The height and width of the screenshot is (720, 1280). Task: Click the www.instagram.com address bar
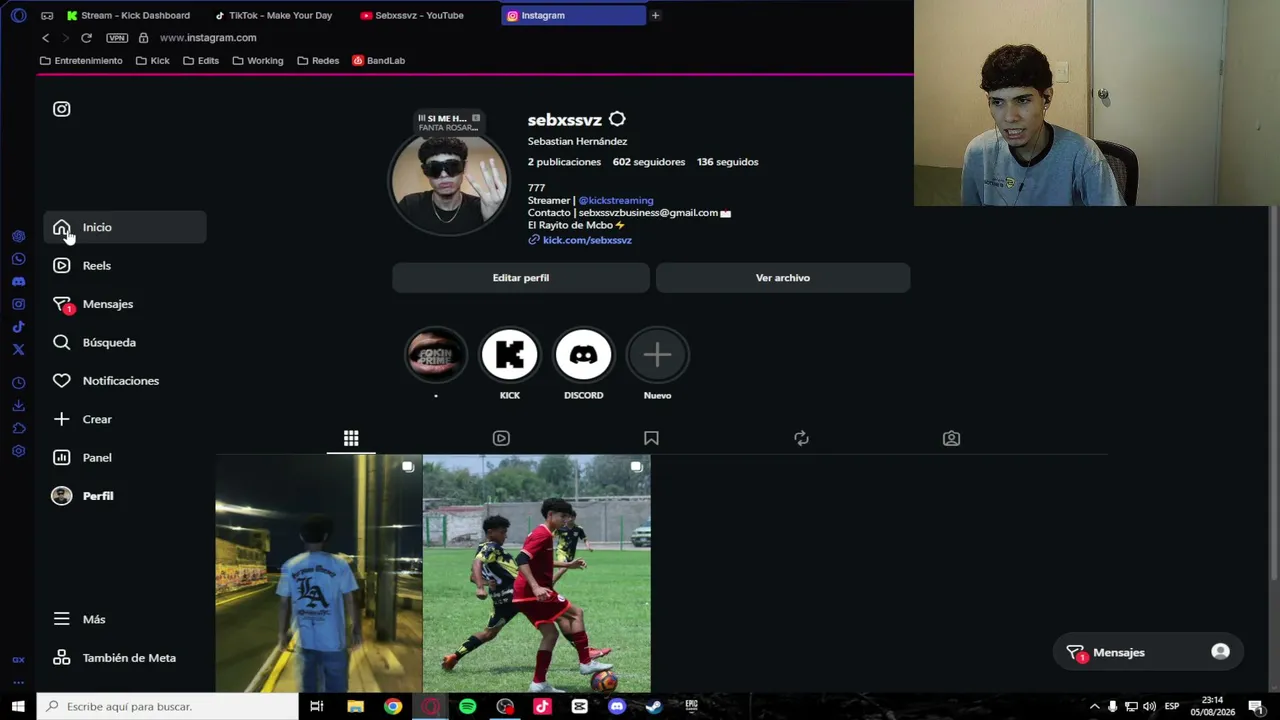click(x=208, y=38)
